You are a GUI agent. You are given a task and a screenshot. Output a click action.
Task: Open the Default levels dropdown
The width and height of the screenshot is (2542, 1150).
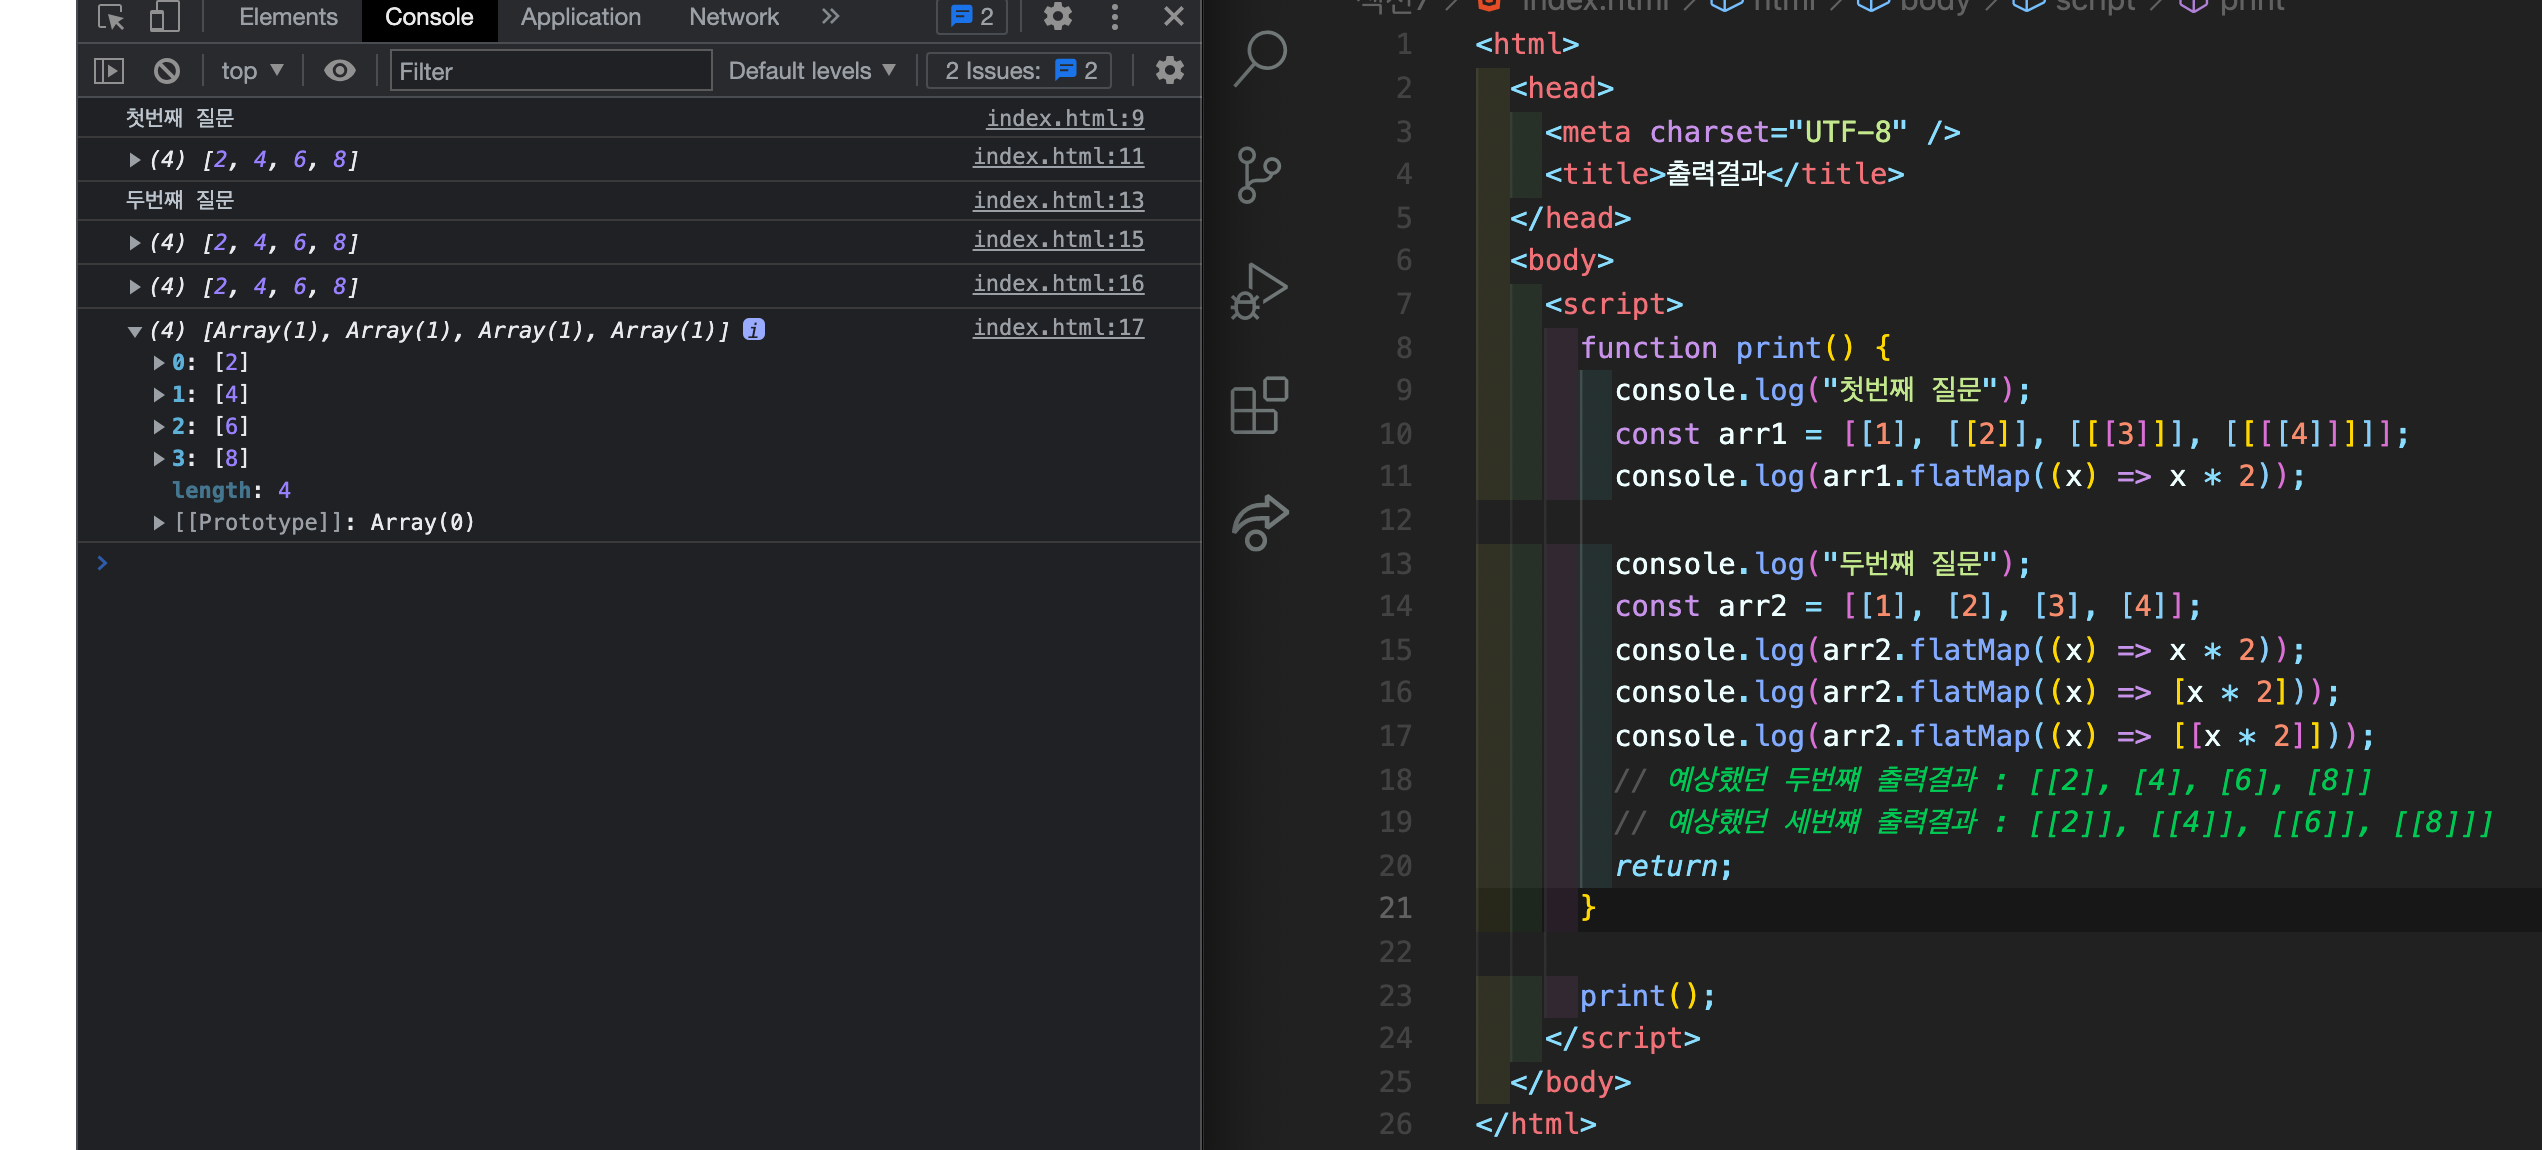pos(811,71)
